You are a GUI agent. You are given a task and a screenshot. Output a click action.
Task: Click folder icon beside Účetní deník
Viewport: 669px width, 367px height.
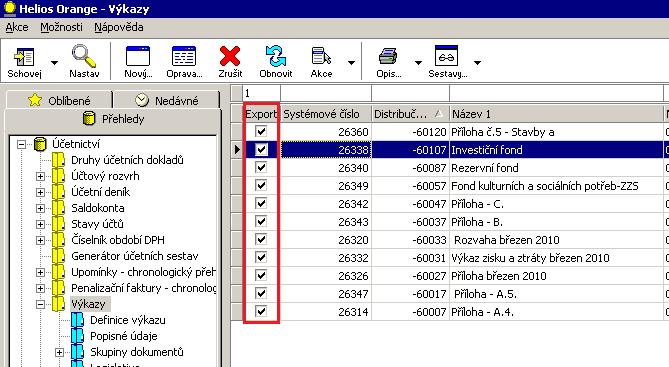click(x=58, y=192)
